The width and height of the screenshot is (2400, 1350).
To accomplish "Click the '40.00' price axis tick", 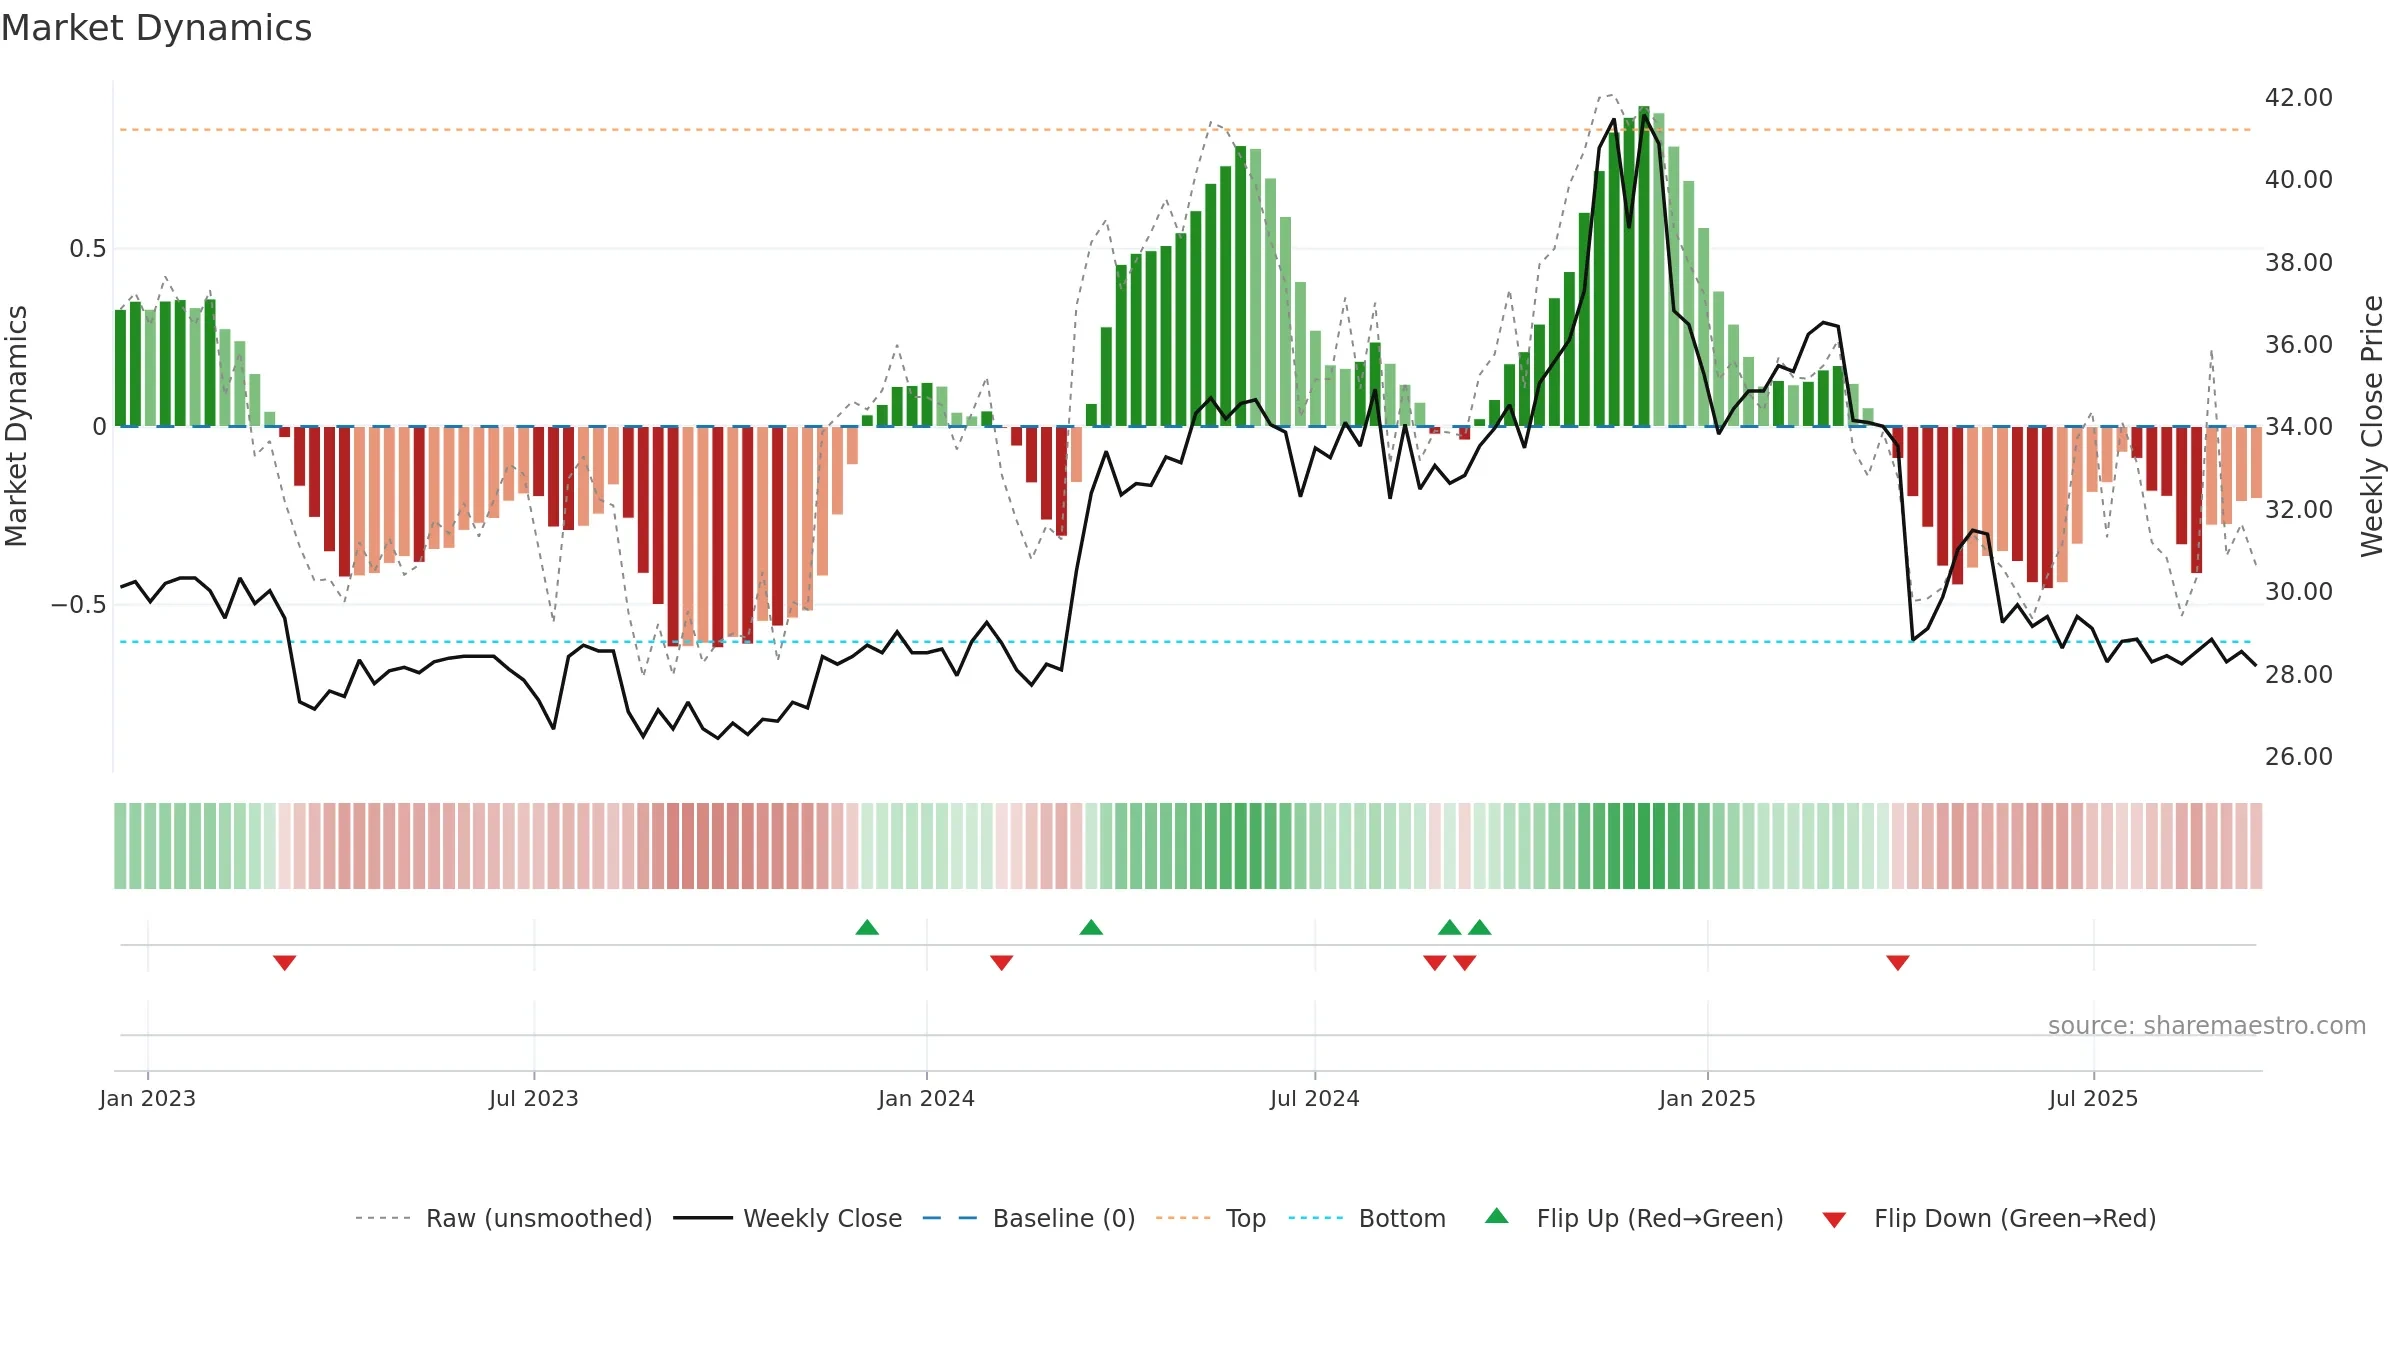I will tap(2299, 179).
